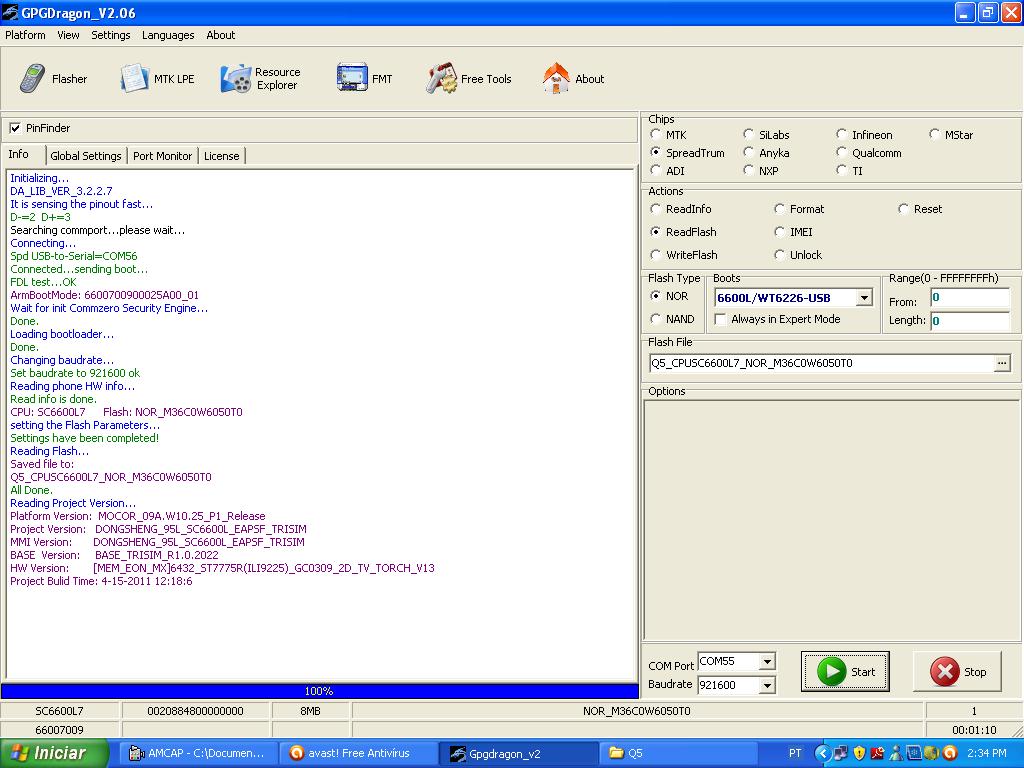The height and width of the screenshot is (768, 1024).
Task: Click the About house icon in toolbar
Action: tap(556, 78)
